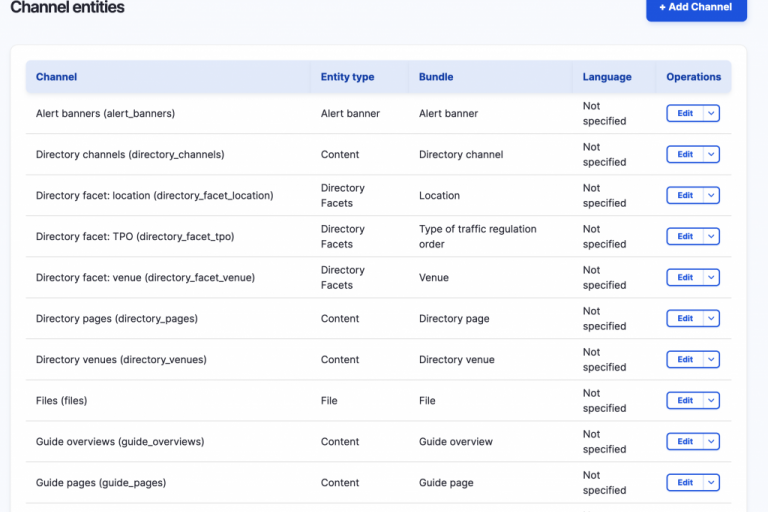Edit Directory facet: TPO channel
The width and height of the screenshot is (768, 512).
click(685, 237)
